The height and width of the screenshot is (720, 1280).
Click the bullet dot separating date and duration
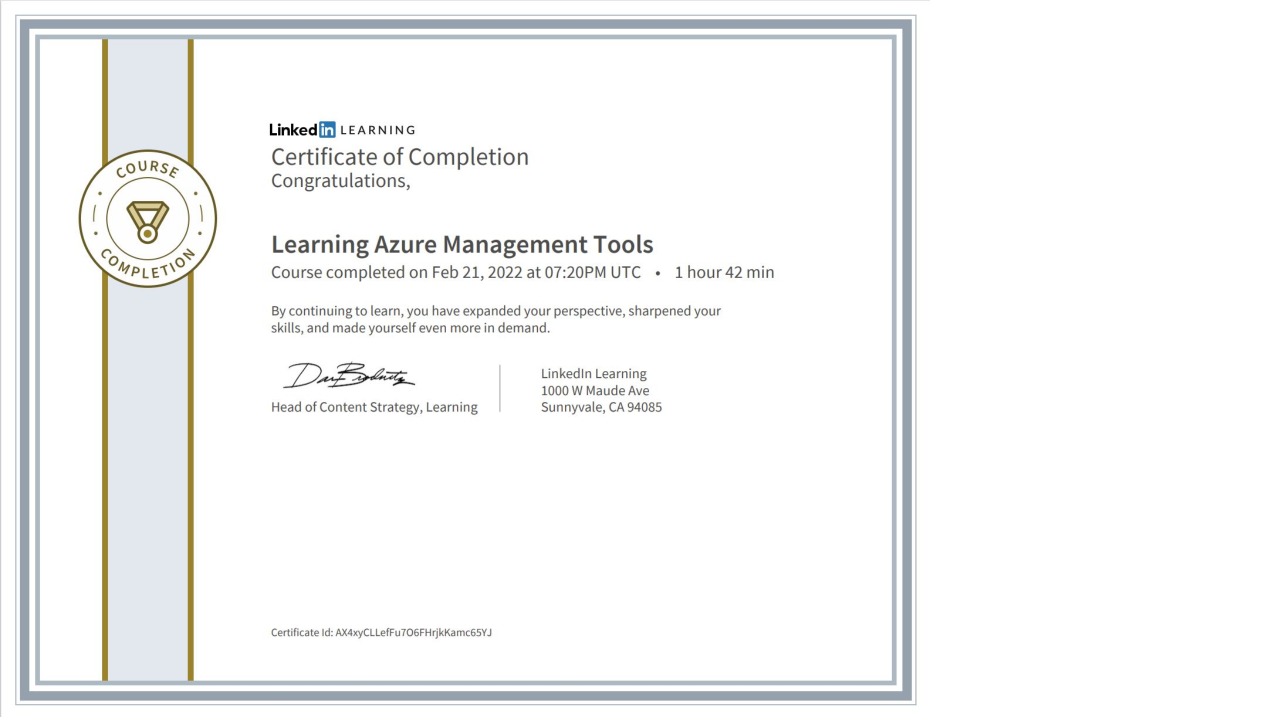pos(657,273)
